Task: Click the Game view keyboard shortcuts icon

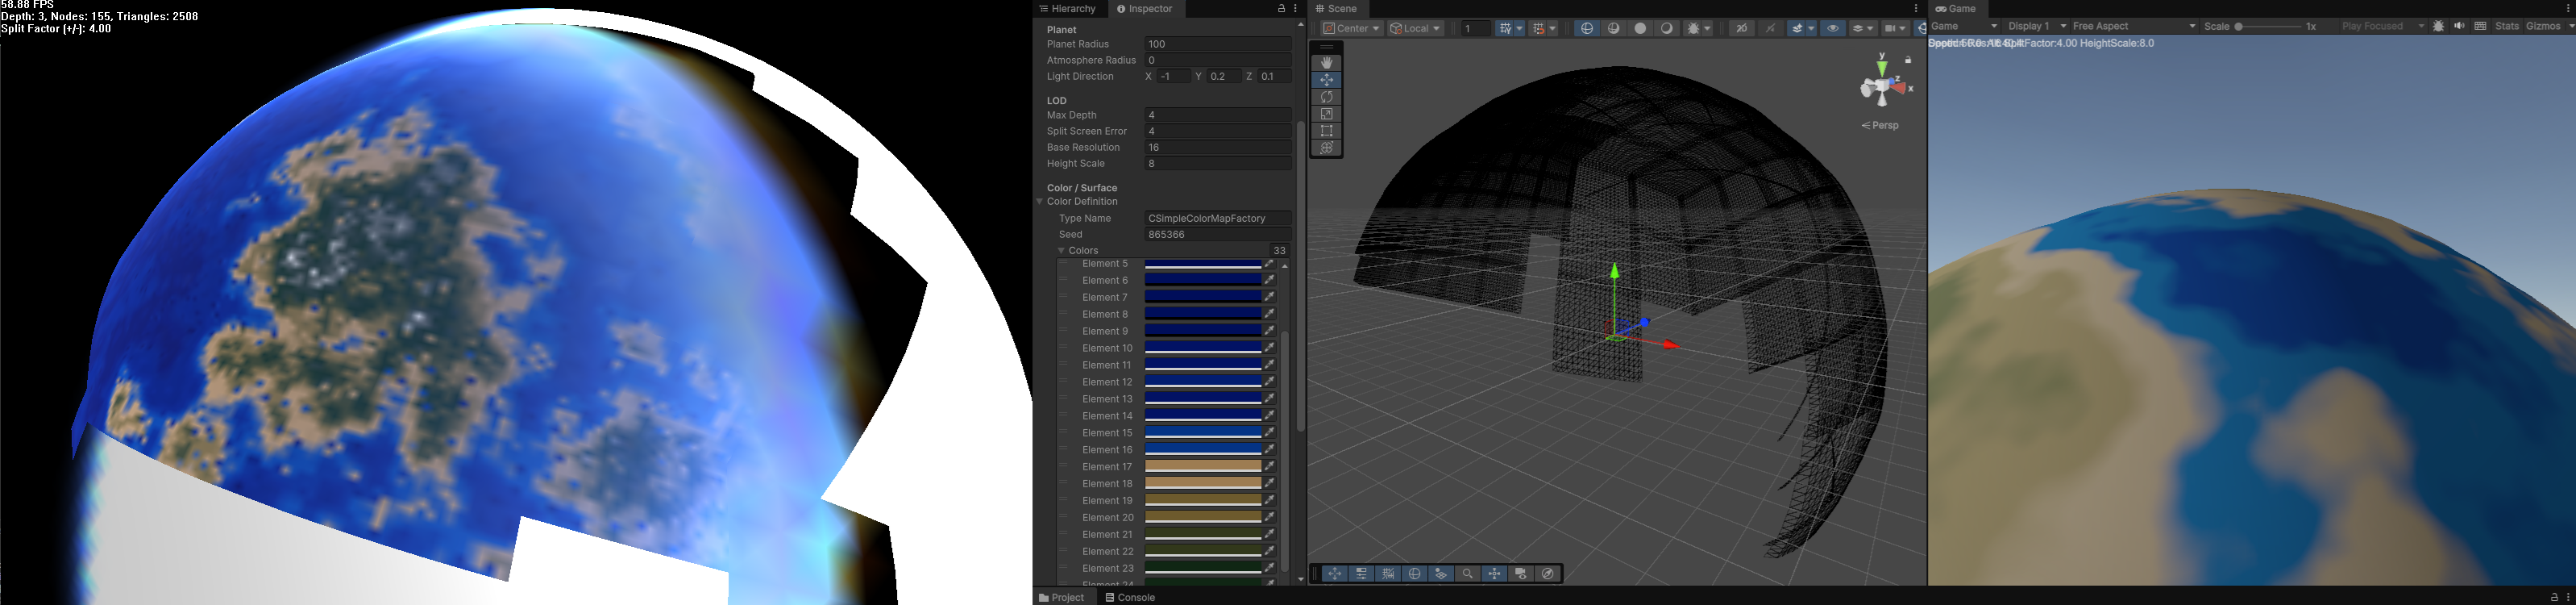Action: pyautogui.click(x=2480, y=26)
